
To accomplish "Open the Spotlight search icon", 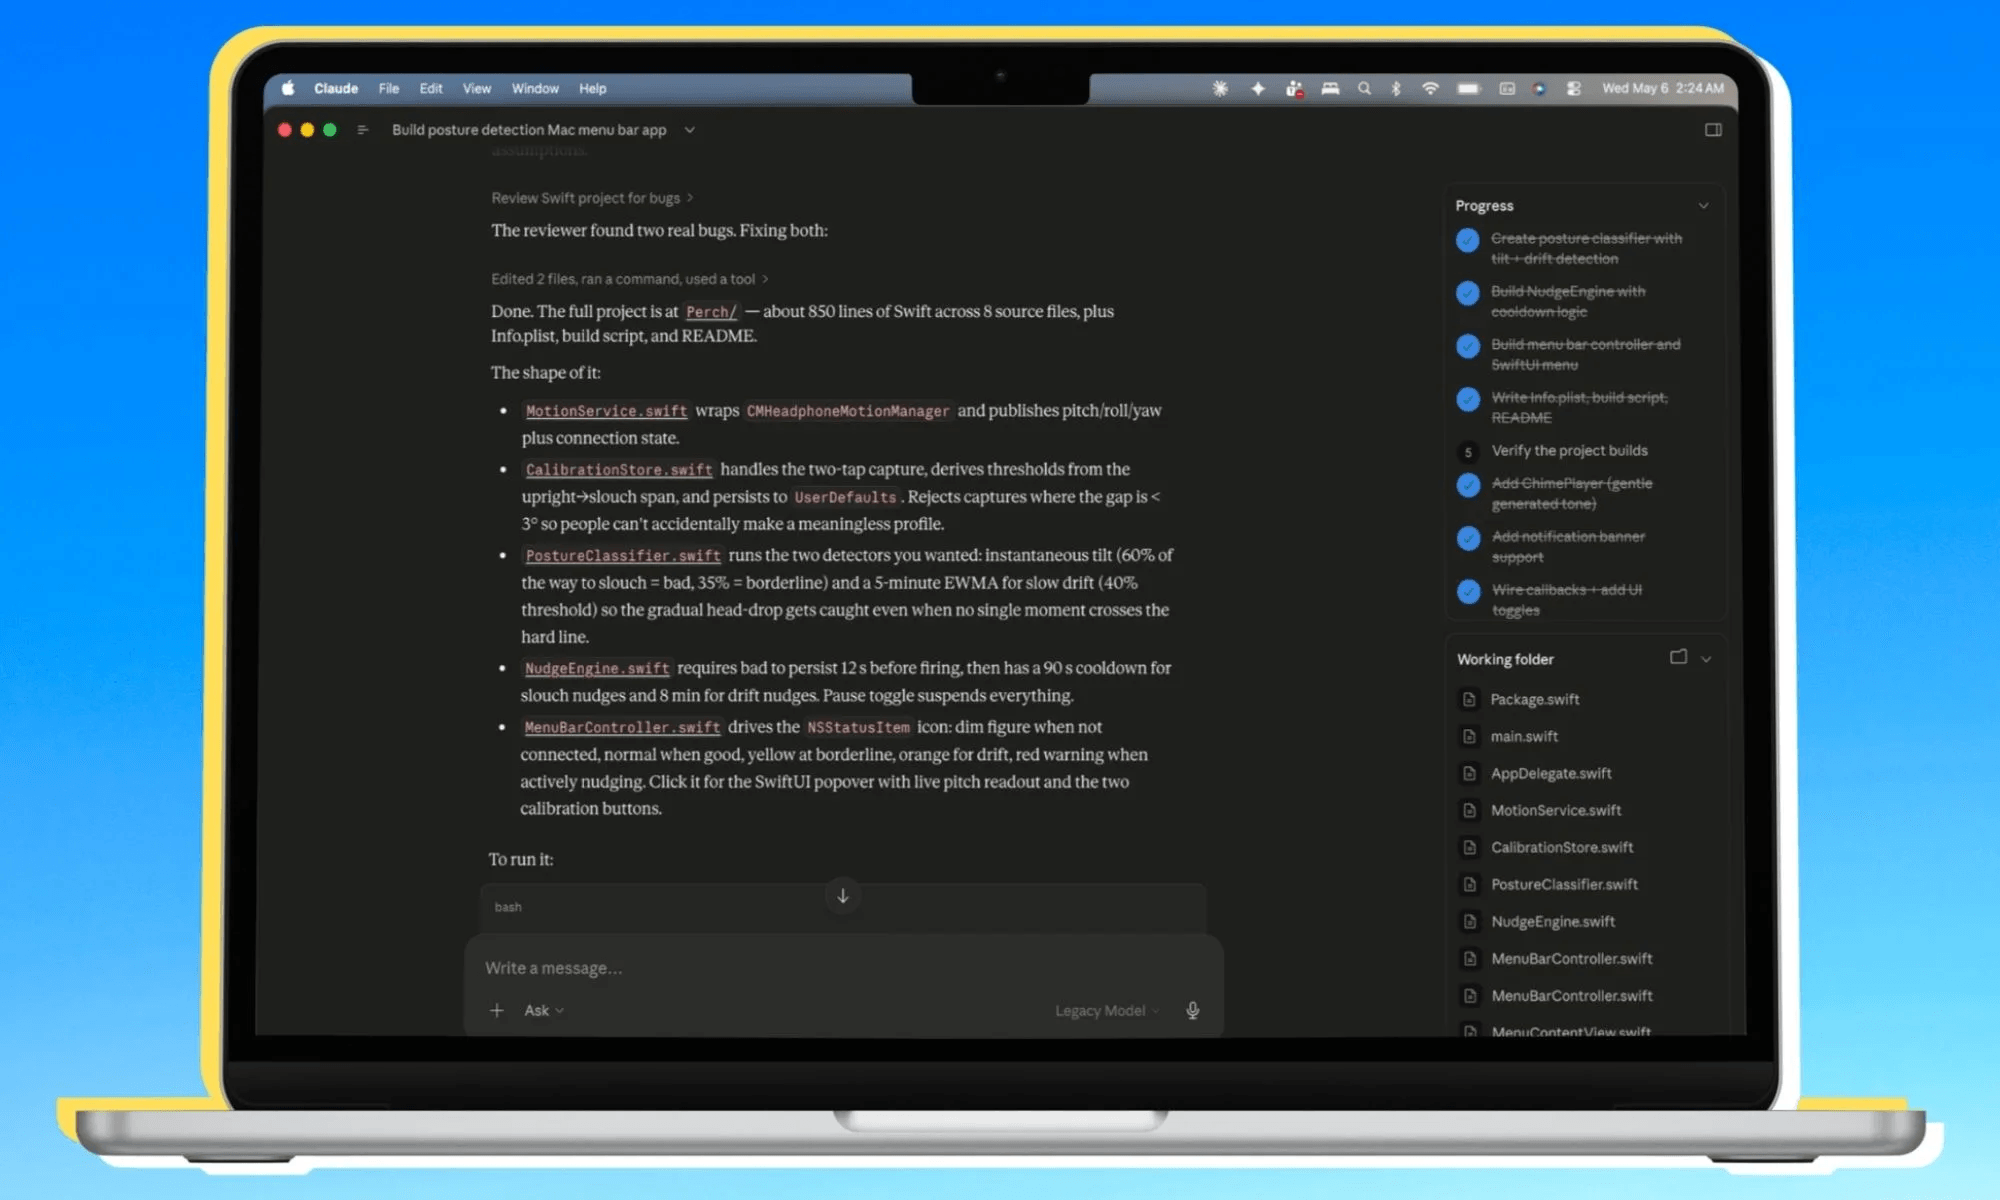I will coord(1364,88).
